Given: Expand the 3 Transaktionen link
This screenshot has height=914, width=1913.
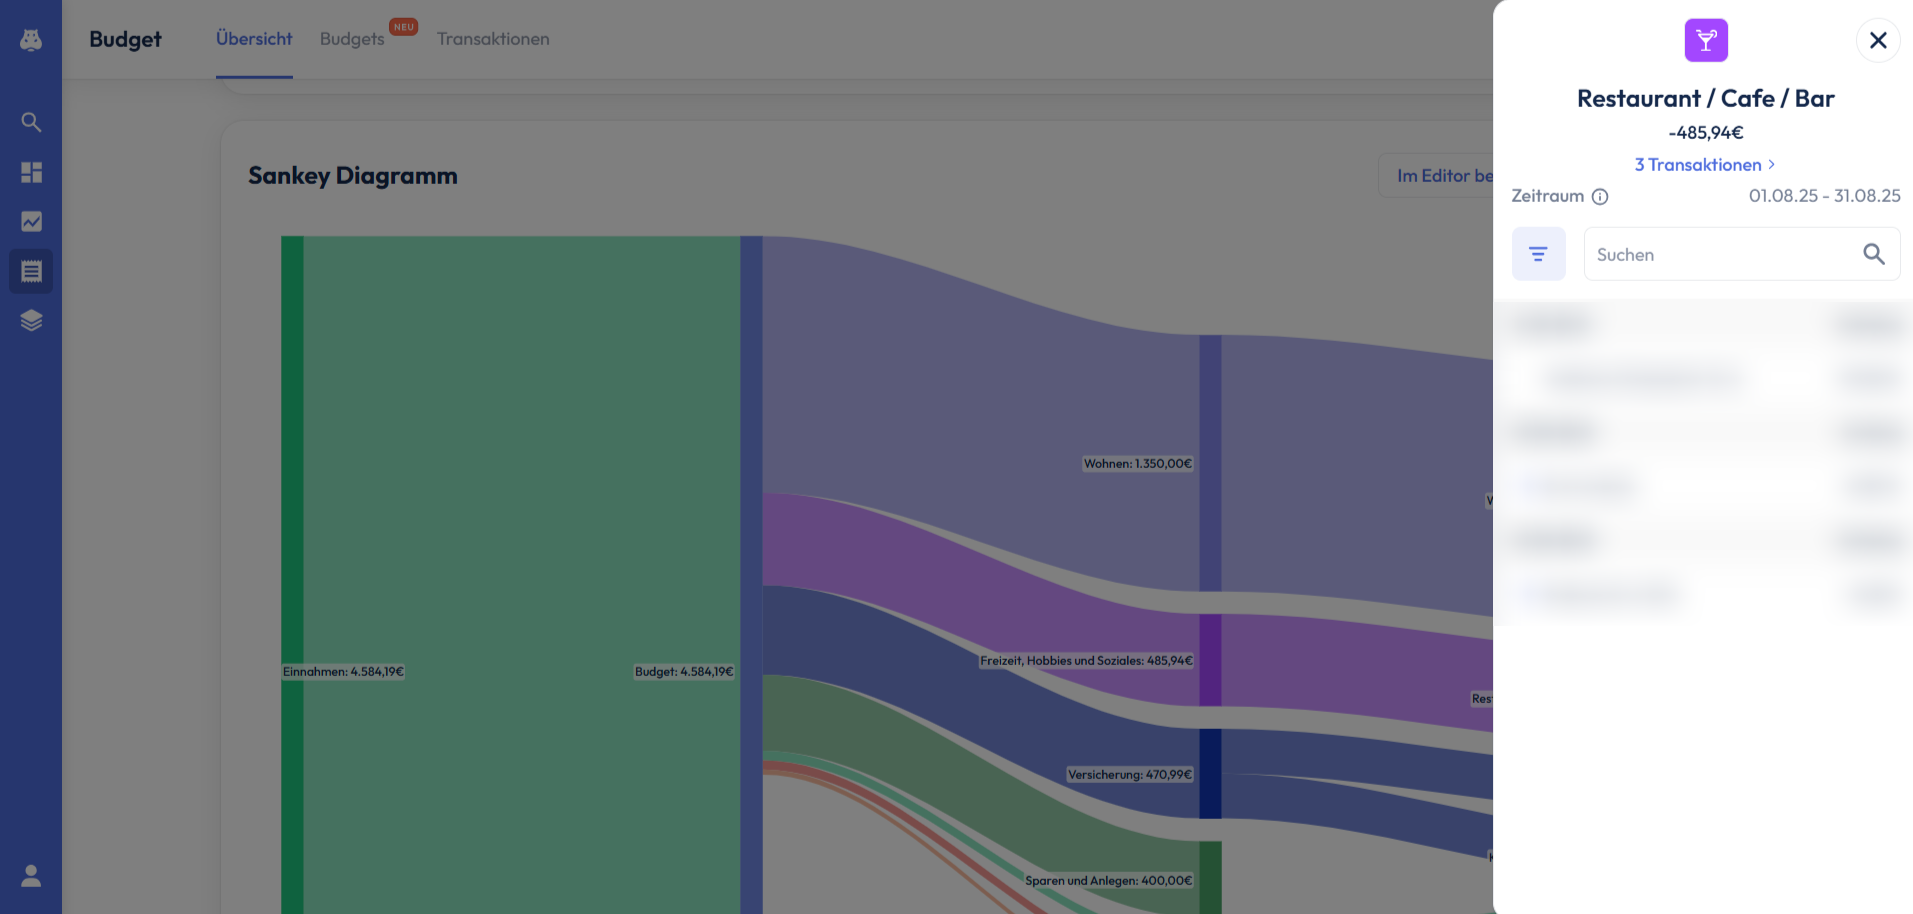Looking at the screenshot, I should 1704,165.
